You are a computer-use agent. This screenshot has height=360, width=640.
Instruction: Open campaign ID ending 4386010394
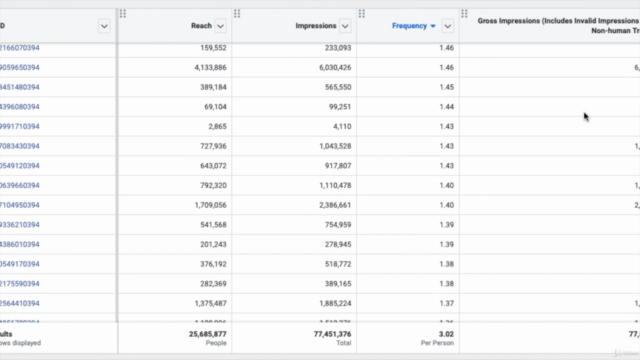[x=20, y=244]
